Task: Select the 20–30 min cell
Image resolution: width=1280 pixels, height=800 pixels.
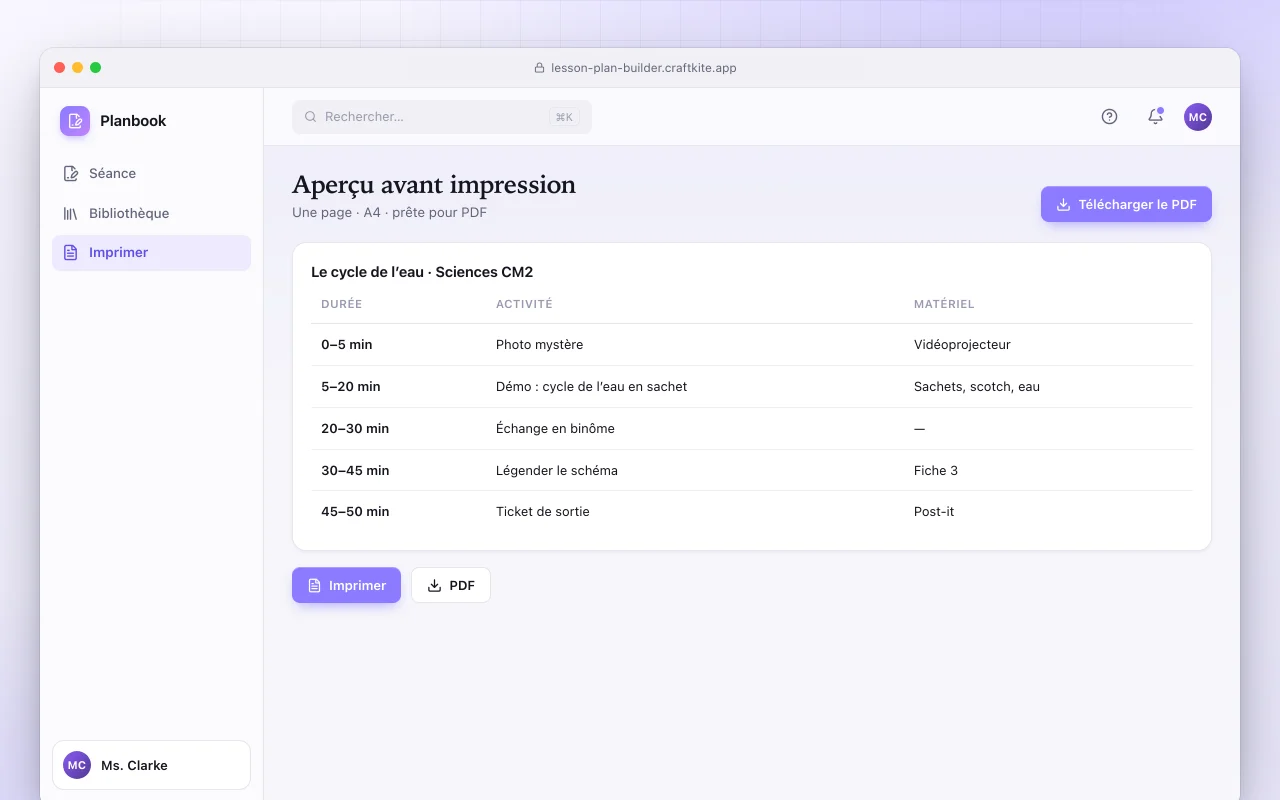Action: pyautogui.click(x=355, y=429)
